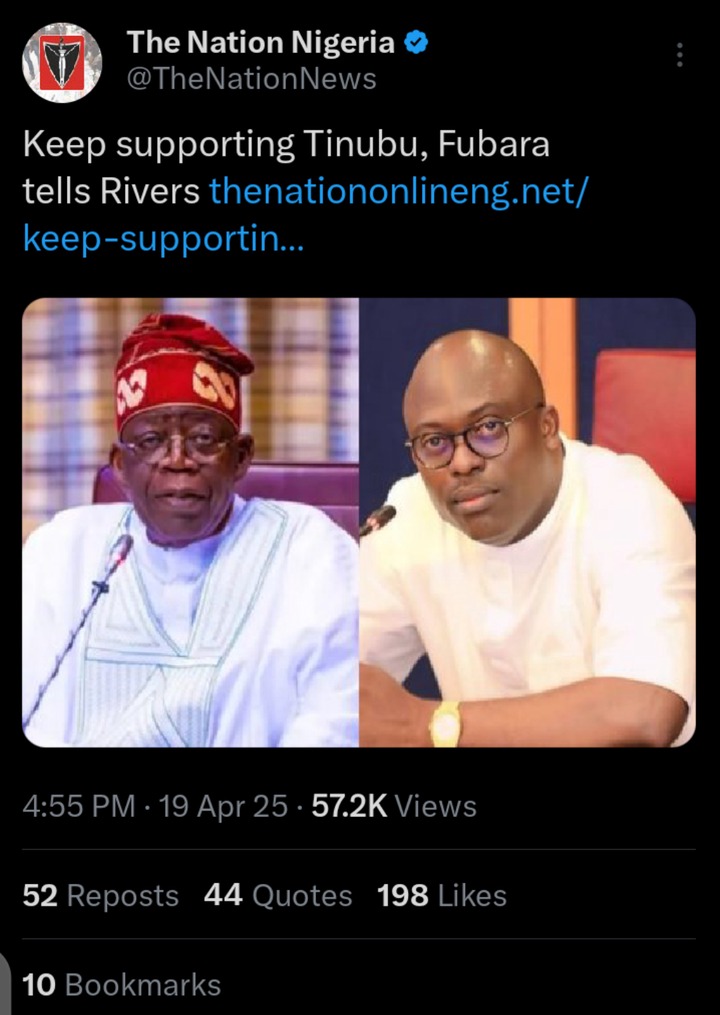Open the three-dot more options menu
The width and height of the screenshot is (720, 1015).
coord(679,55)
